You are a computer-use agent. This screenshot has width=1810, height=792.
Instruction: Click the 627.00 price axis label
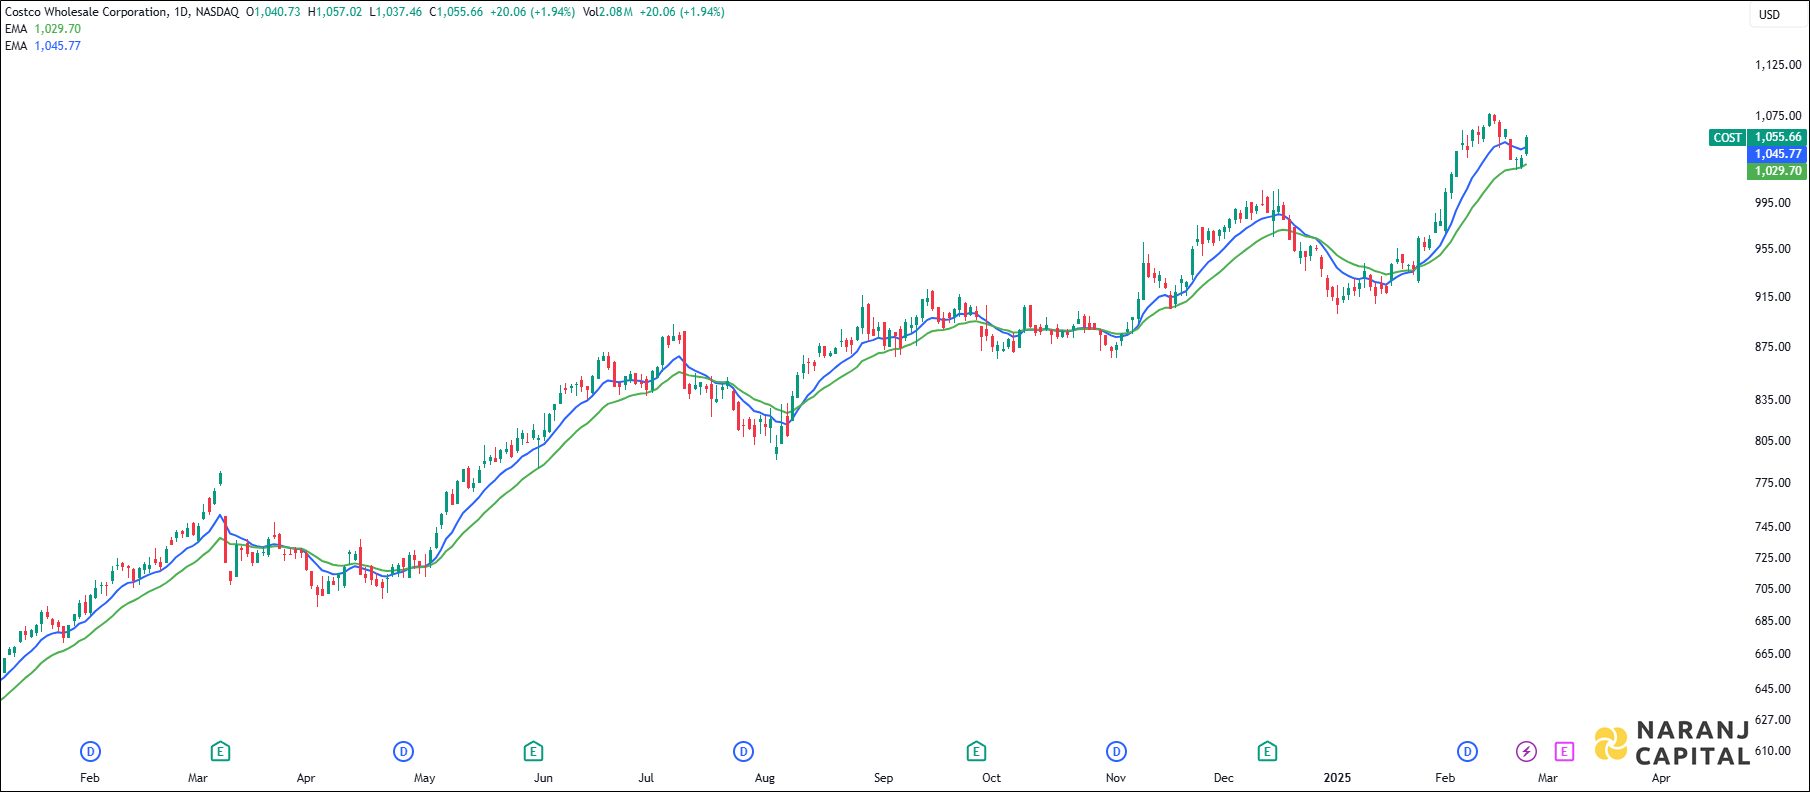point(1773,720)
